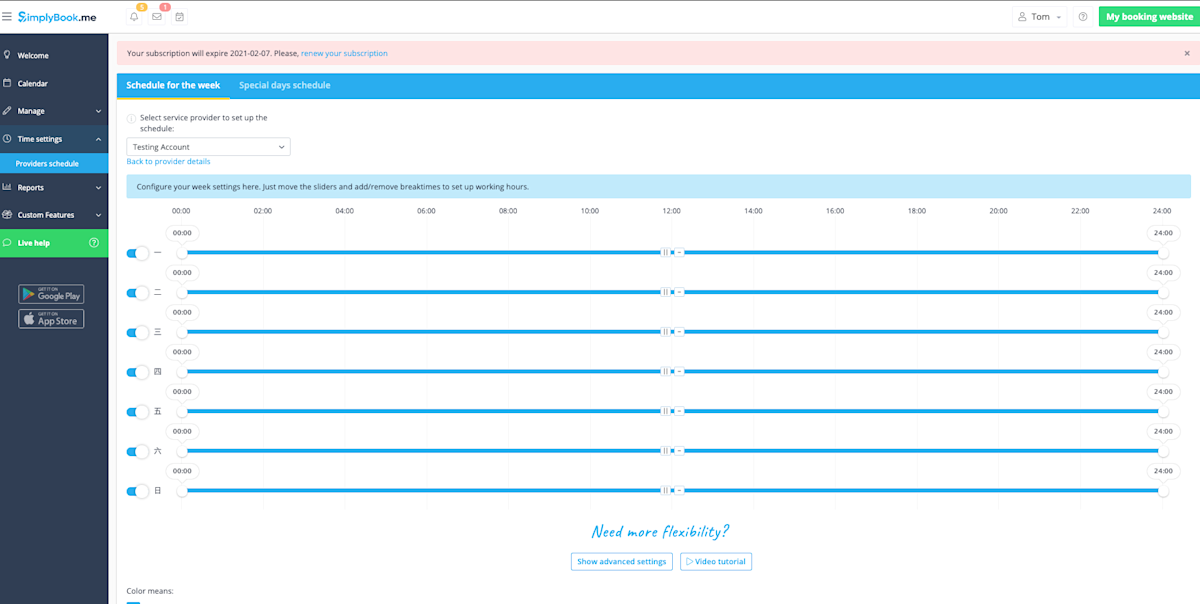Follow the renew your subscription link
Viewport: 1200px width, 604px height.
[x=344, y=53]
